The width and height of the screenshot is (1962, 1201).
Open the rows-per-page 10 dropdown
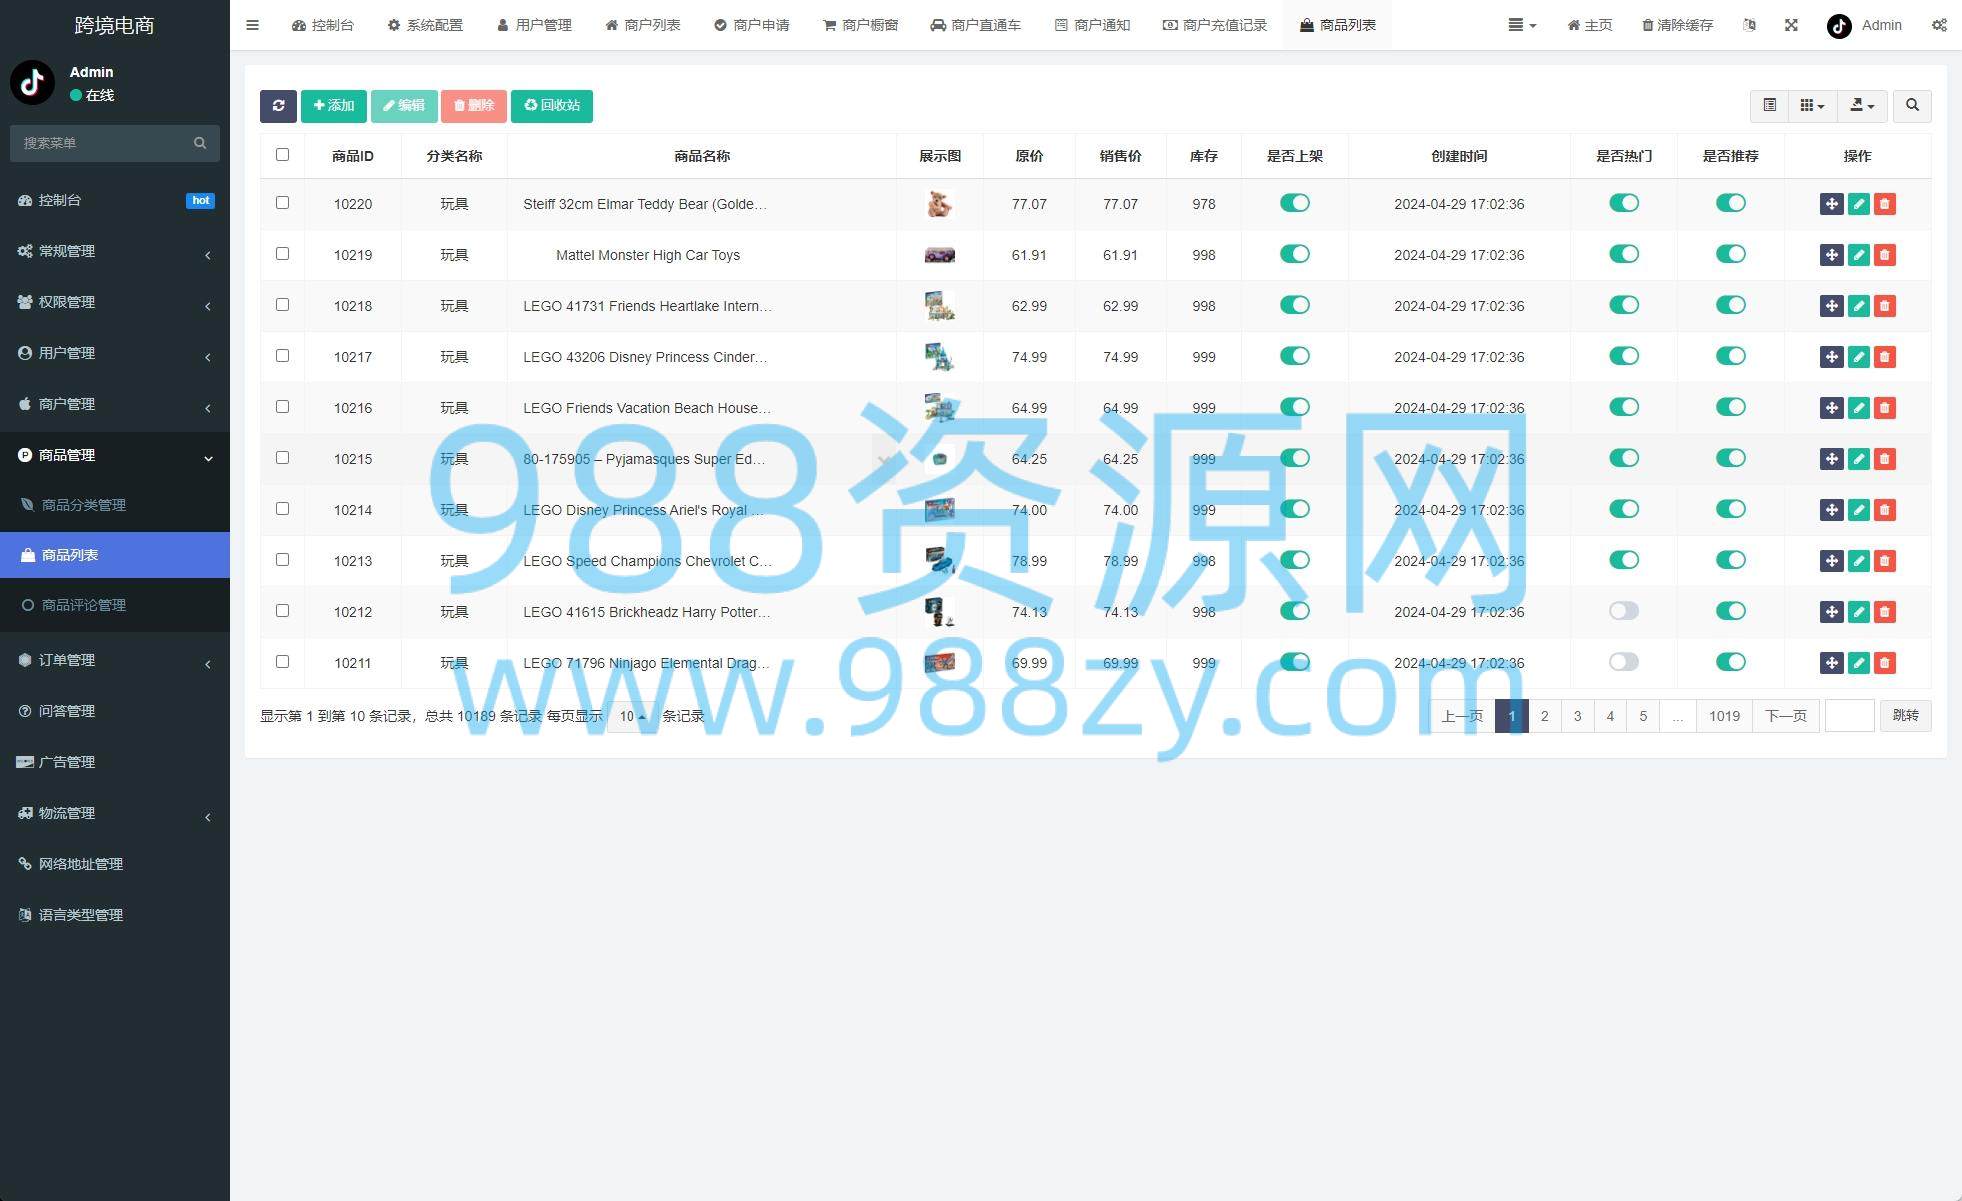pos(631,716)
